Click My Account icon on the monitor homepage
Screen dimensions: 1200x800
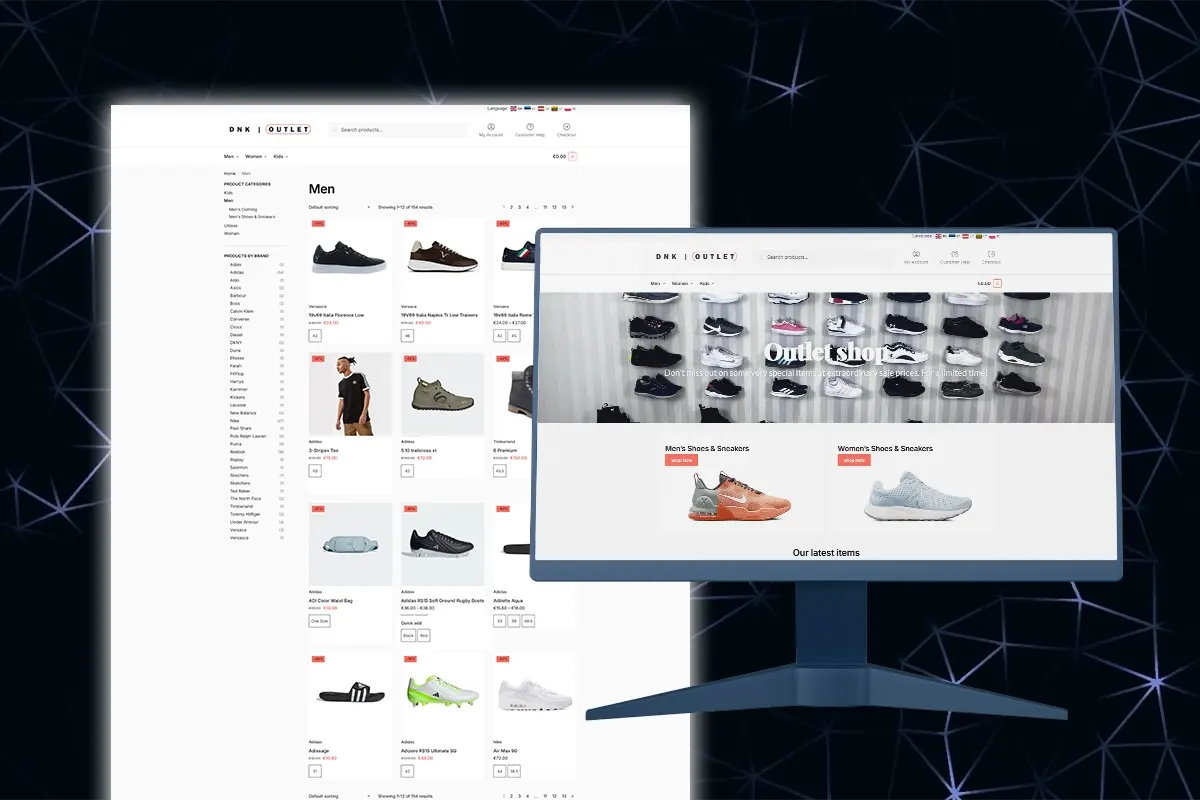click(915, 255)
